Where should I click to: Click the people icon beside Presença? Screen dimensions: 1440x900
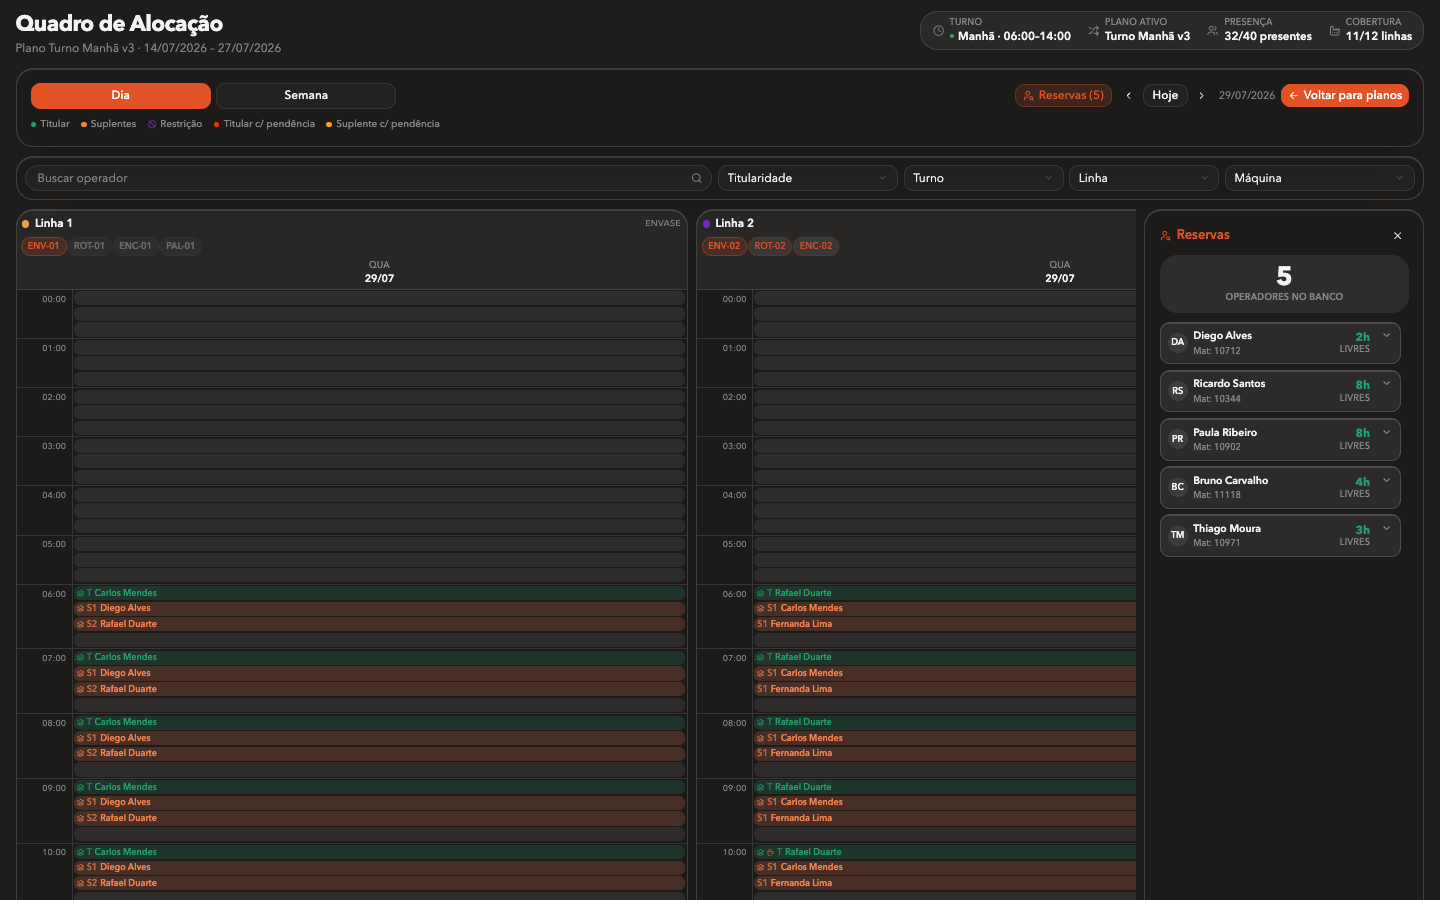pos(1213,31)
